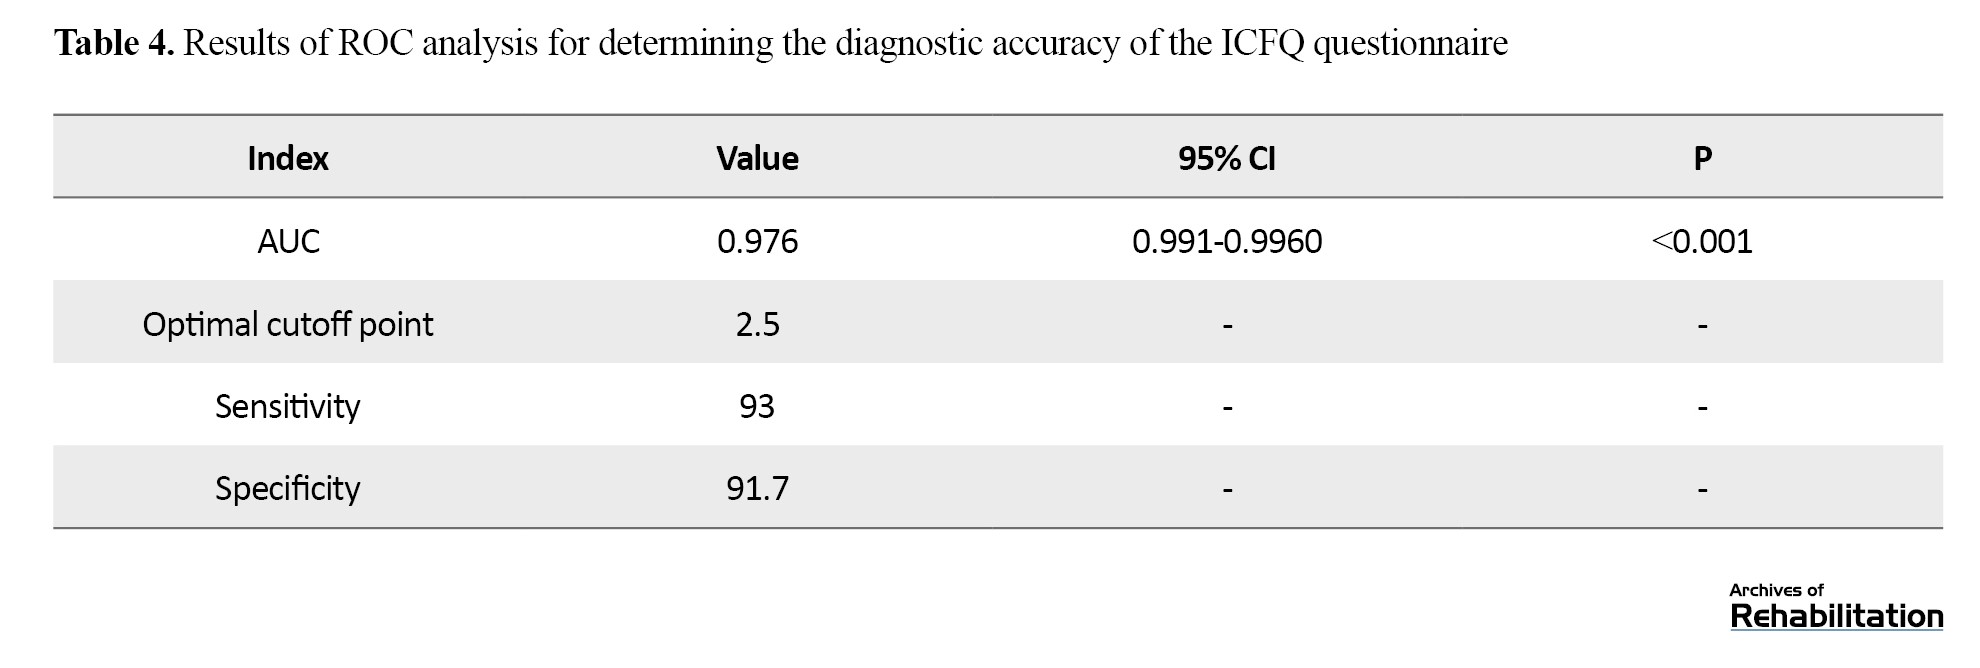Click the "Sensitivity" row label
The width and height of the screenshot is (1980, 668).
pyautogui.click(x=288, y=406)
